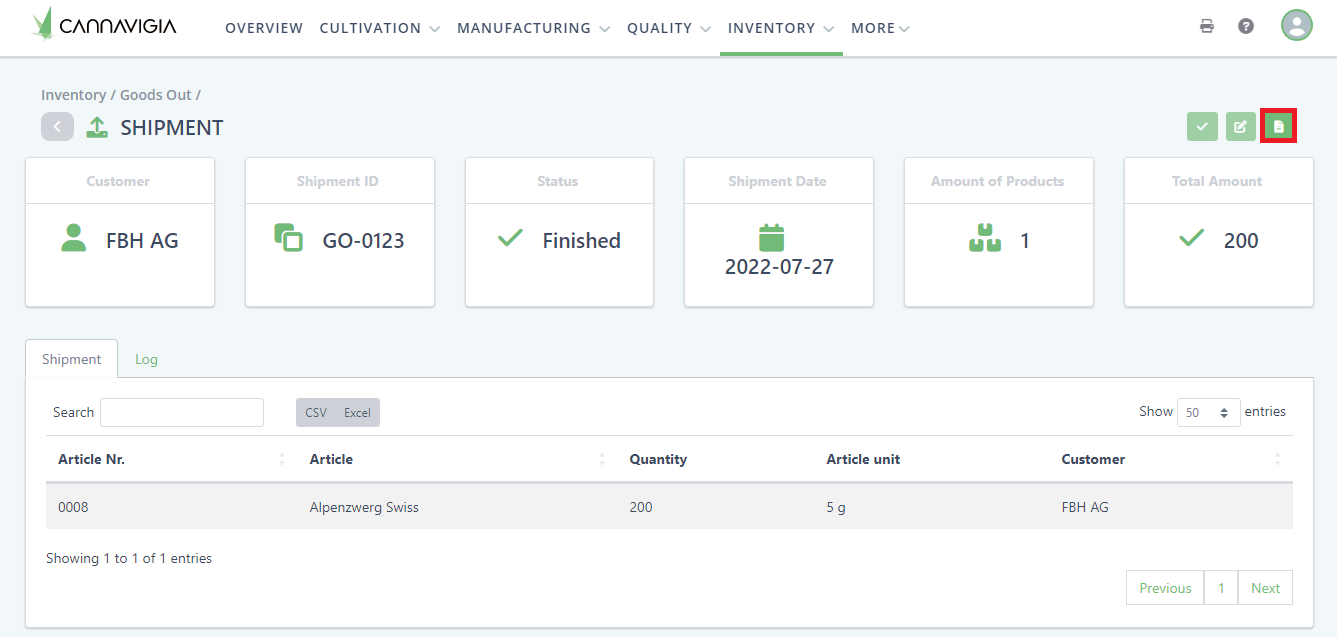Open the user profile avatar
Screen dimensions: 1337x637
click(1296, 25)
